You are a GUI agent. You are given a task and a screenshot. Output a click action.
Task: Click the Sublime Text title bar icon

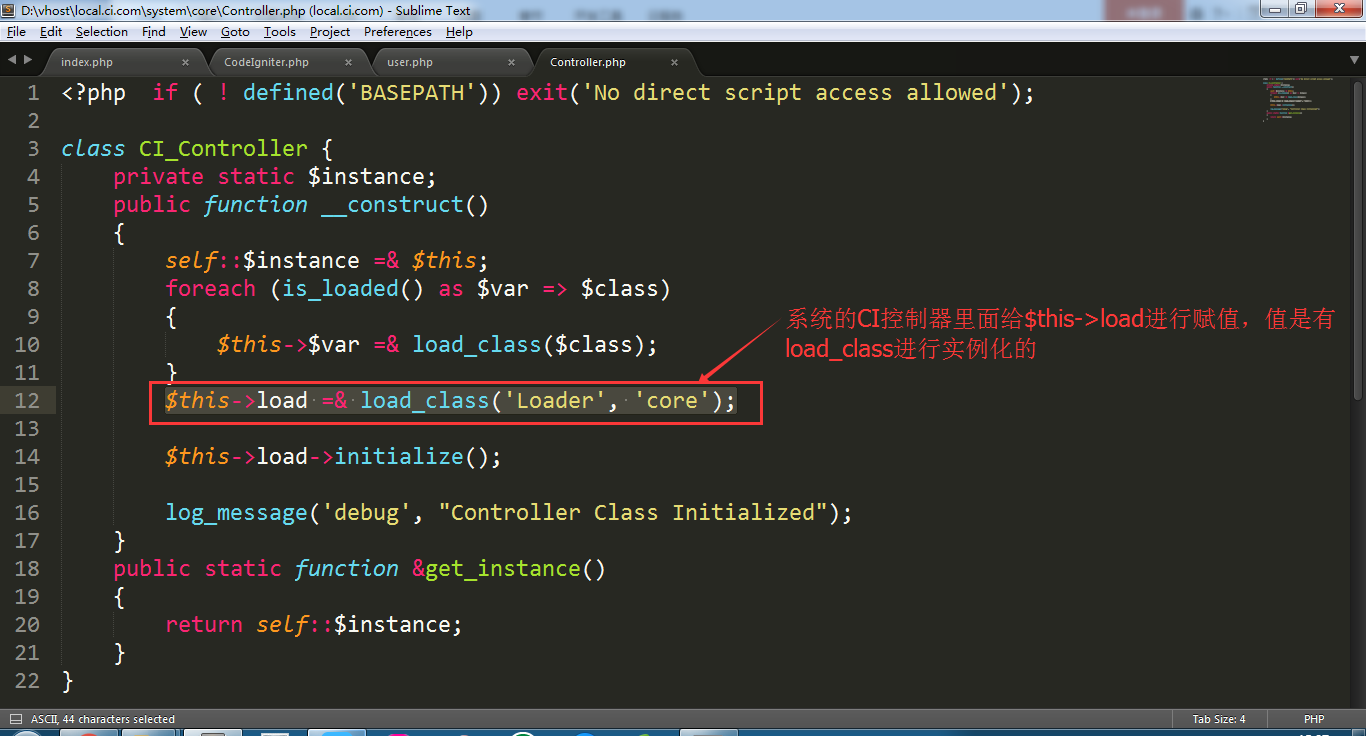pos(10,9)
